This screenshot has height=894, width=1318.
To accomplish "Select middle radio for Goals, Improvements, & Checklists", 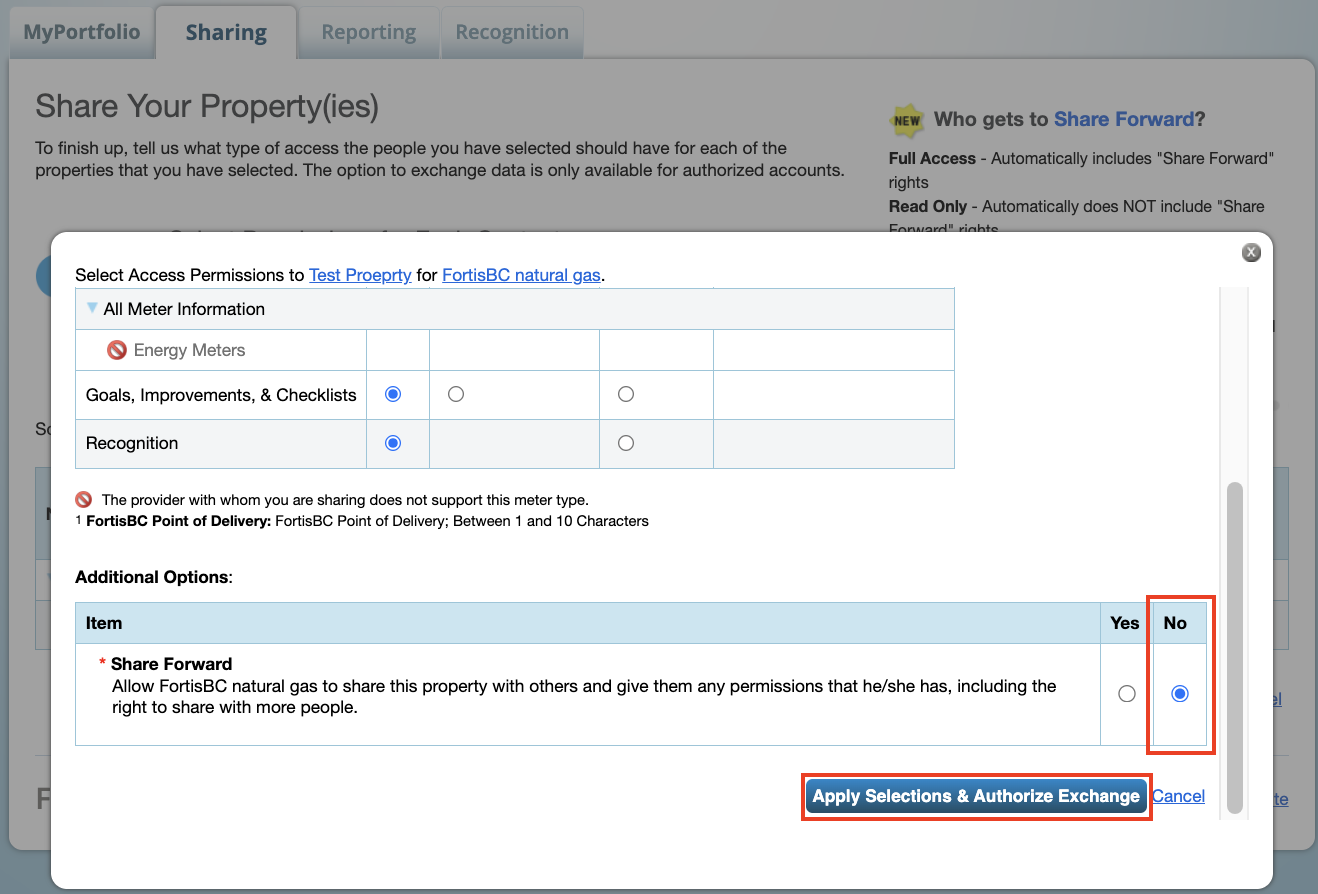I will [456, 395].
